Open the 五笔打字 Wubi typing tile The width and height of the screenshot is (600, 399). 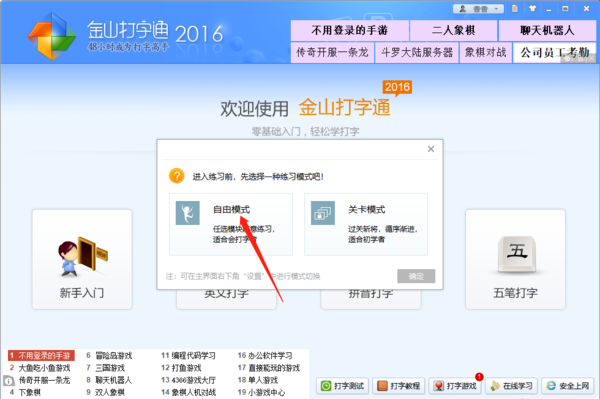[515, 259]
